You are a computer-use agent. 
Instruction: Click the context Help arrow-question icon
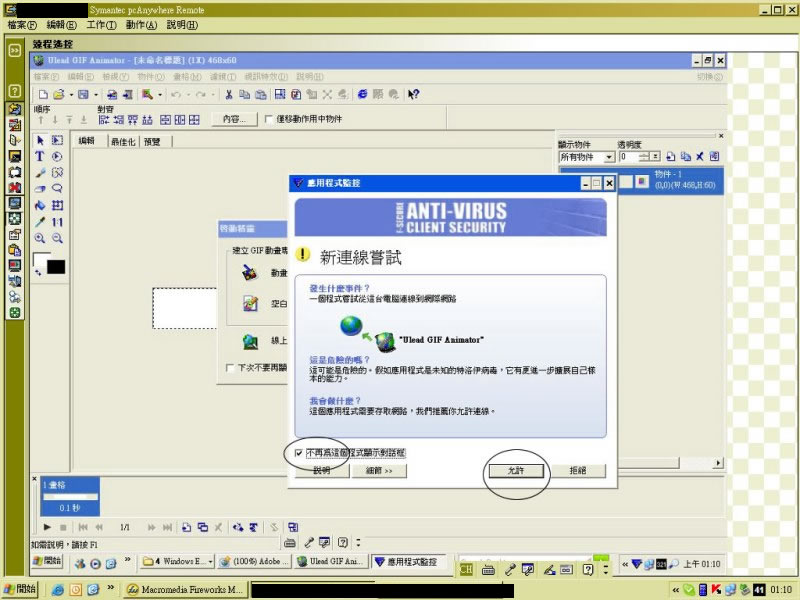tap(413, 94)
